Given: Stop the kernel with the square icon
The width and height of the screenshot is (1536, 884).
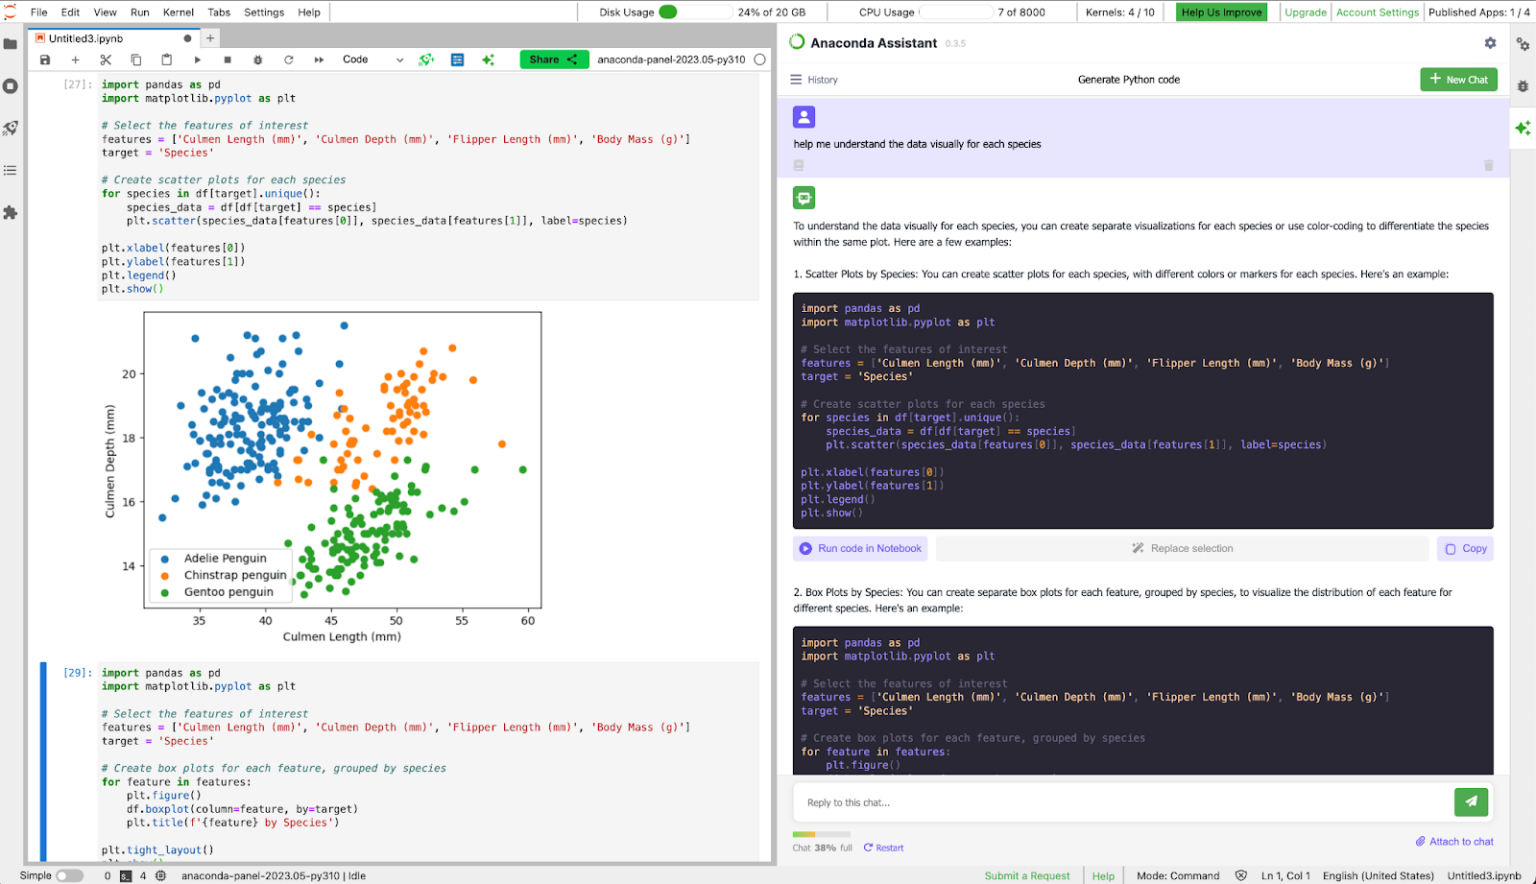Looking at the screenshot, I should coord(227,59).
